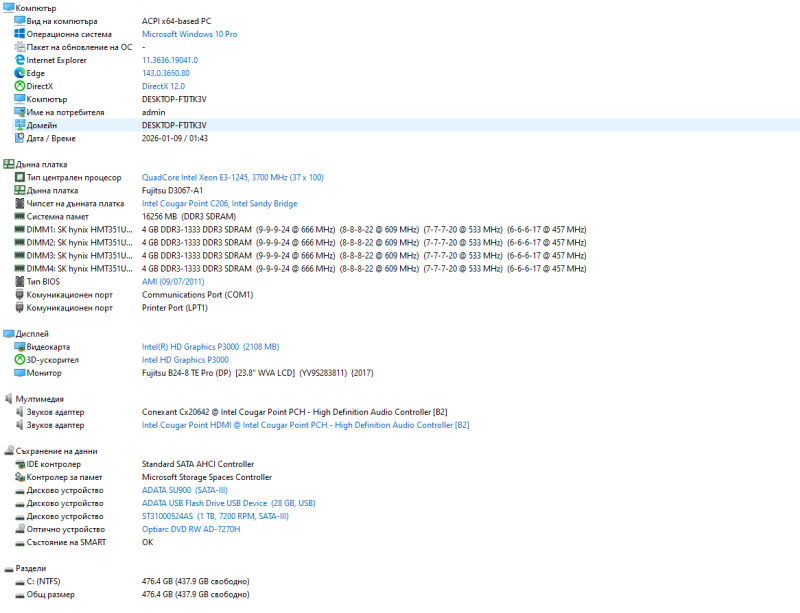Select the Мултимедия section header
The image size is (800, 613).
(x=39, y=399)
